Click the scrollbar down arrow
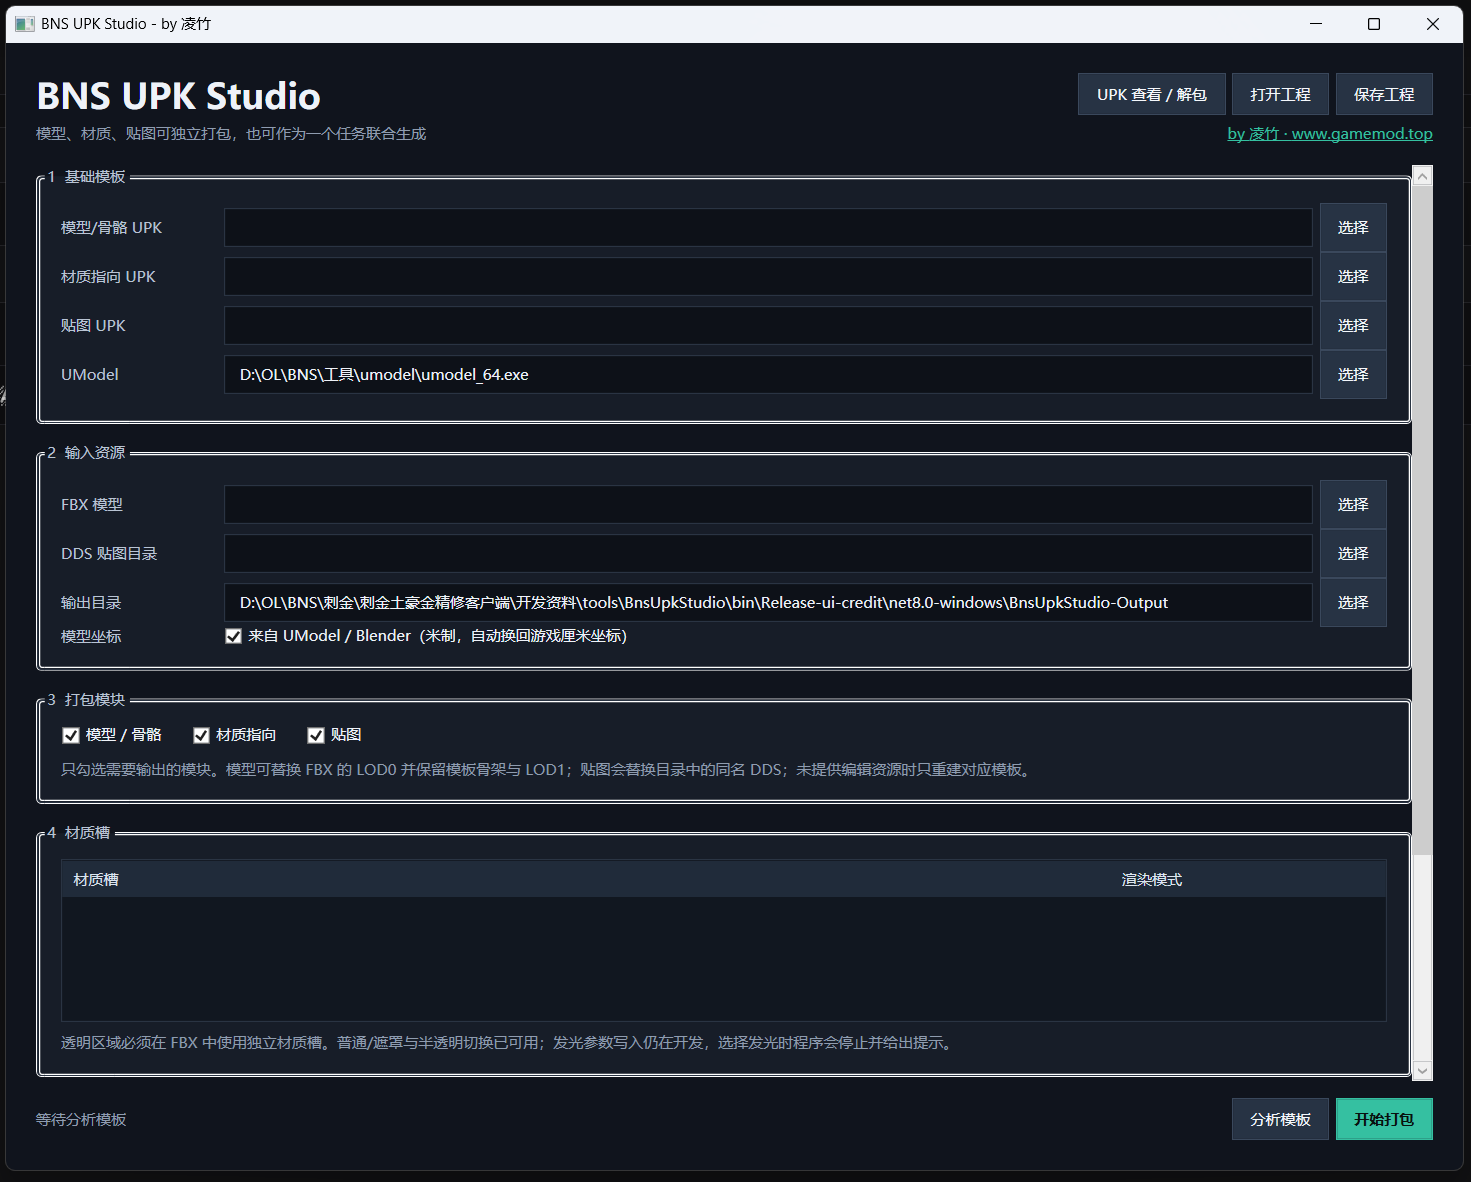 pyautogui.click(x=1422, y=1070)
